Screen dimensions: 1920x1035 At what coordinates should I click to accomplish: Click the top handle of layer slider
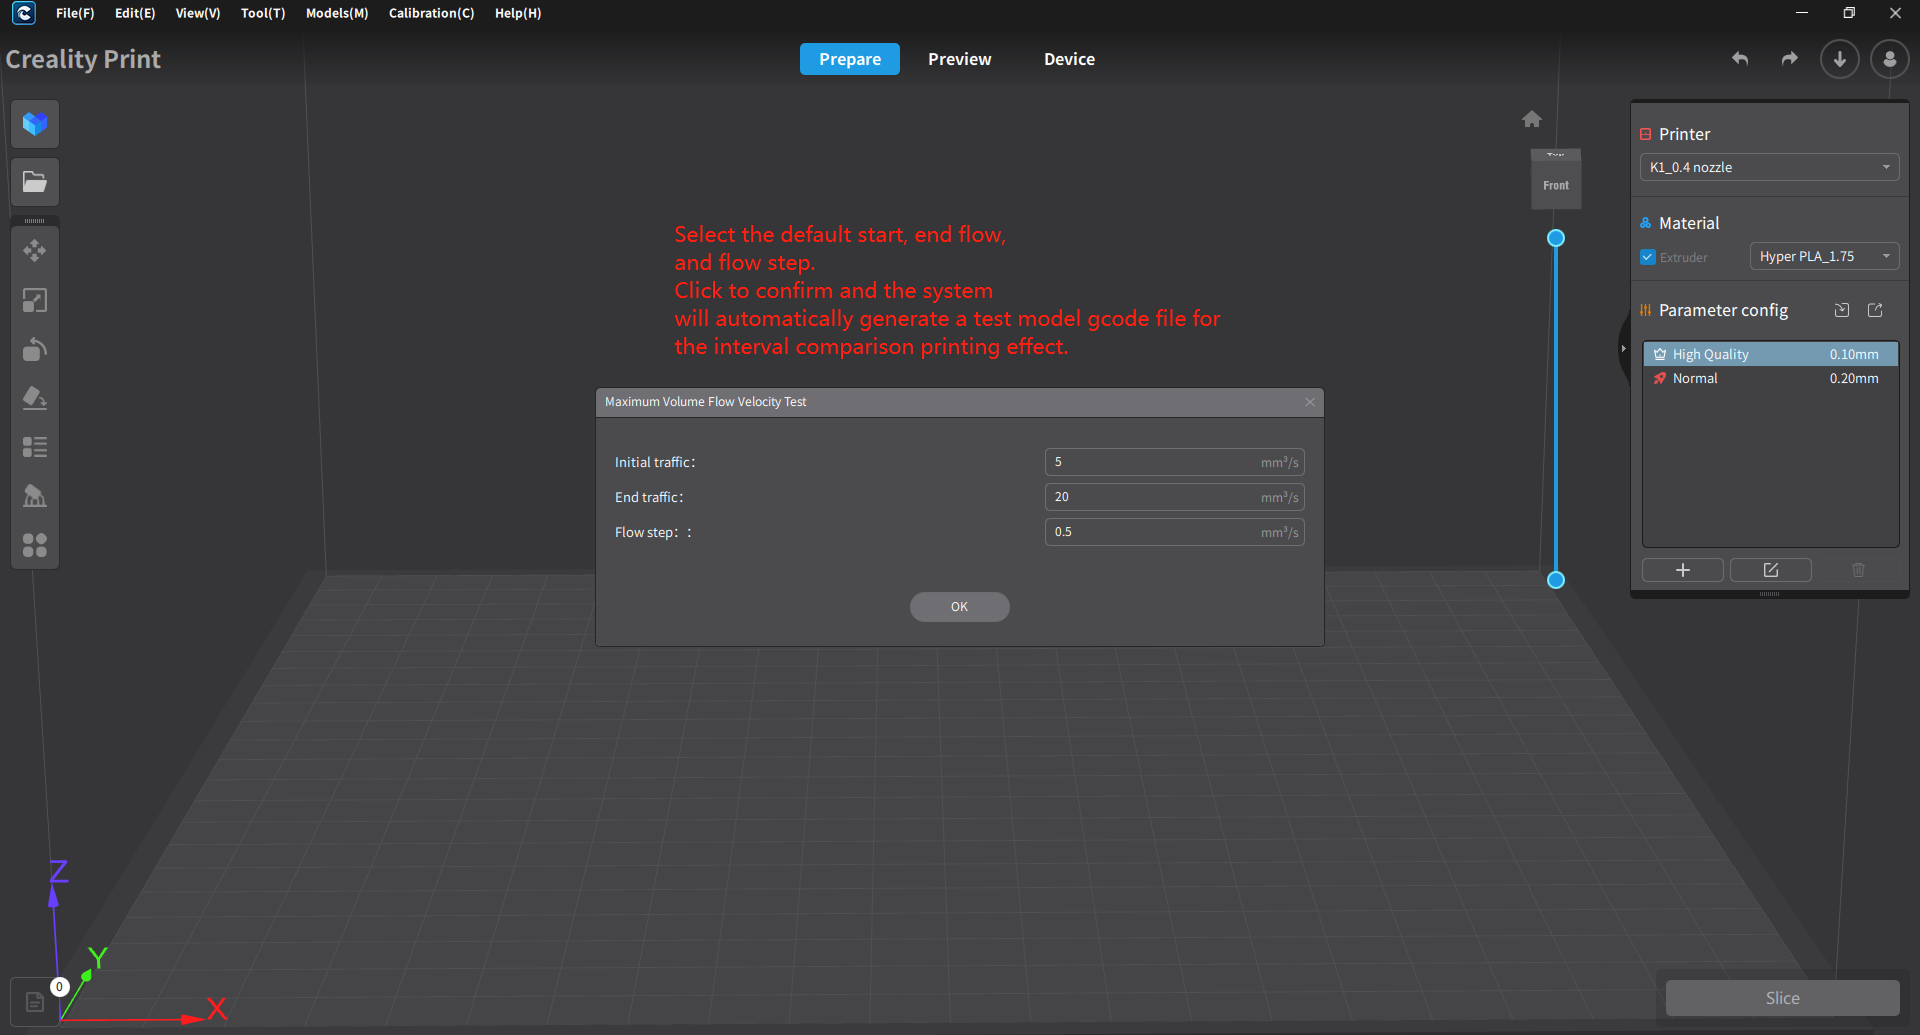coord(1556,238)
